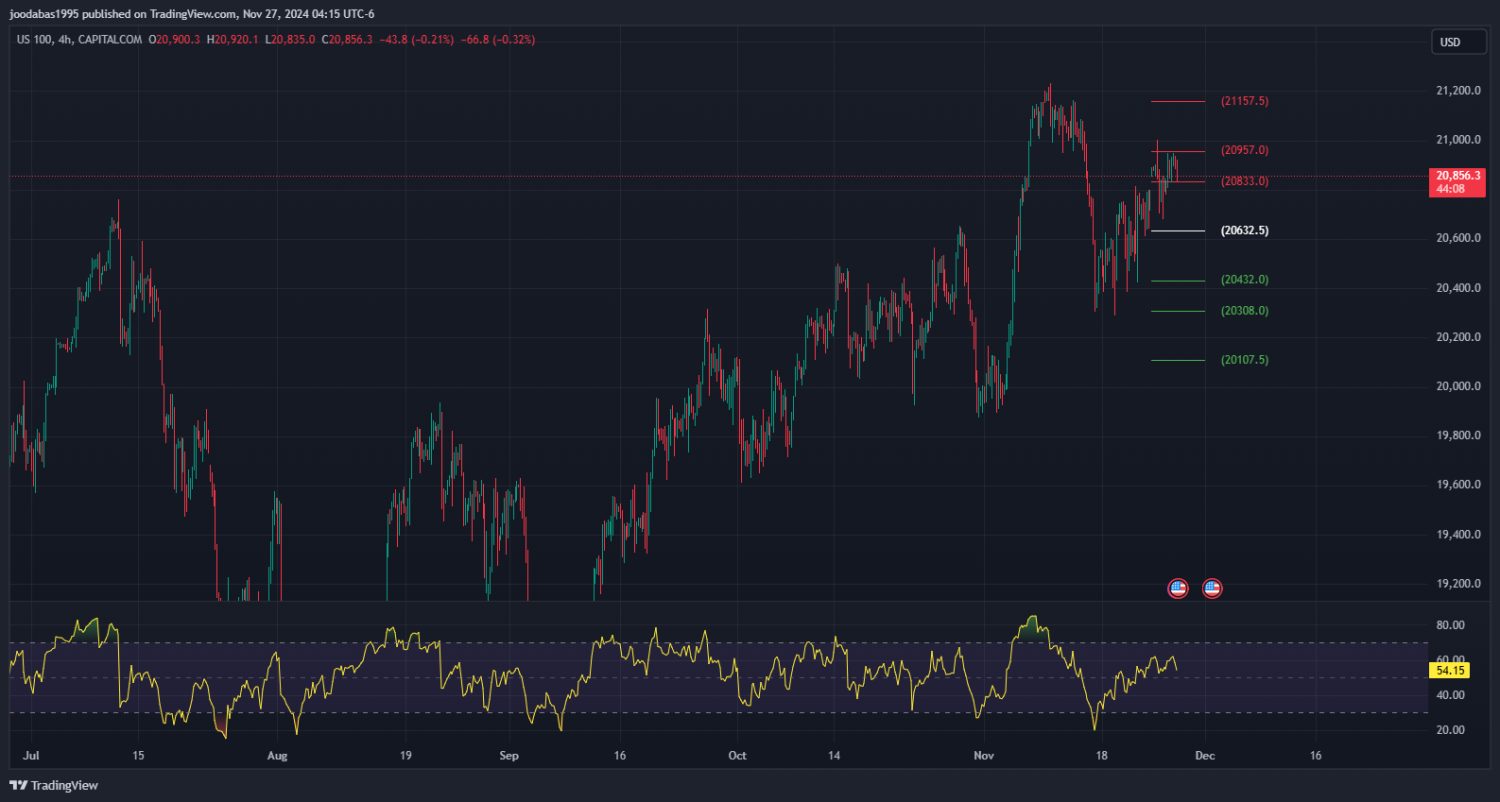Click the TradingView logo at the bottom

pyautogui.click(x=55, y=786)
